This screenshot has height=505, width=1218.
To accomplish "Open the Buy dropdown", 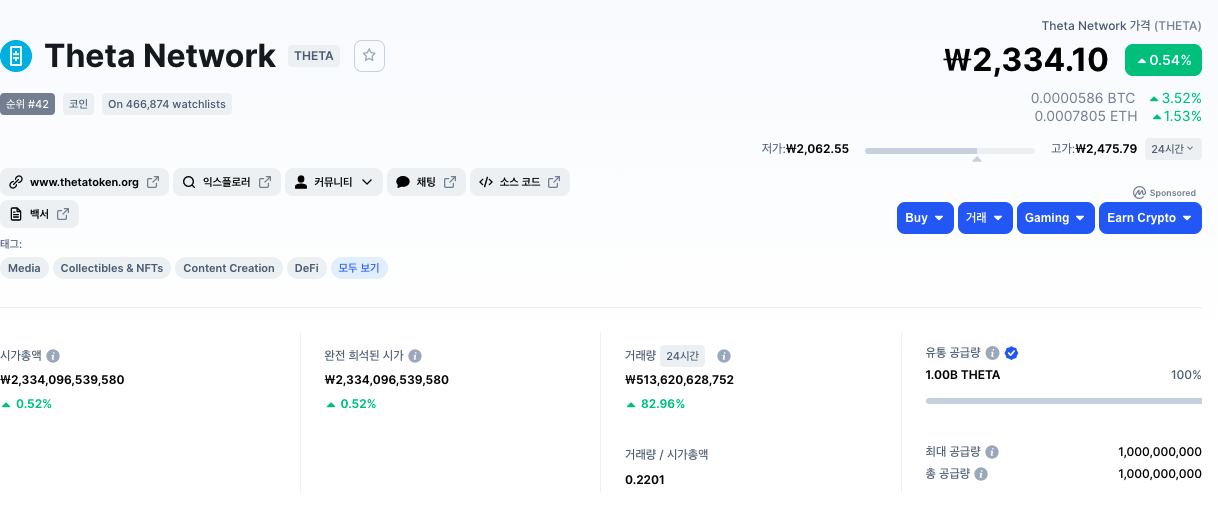I will (x=925, y=218).
